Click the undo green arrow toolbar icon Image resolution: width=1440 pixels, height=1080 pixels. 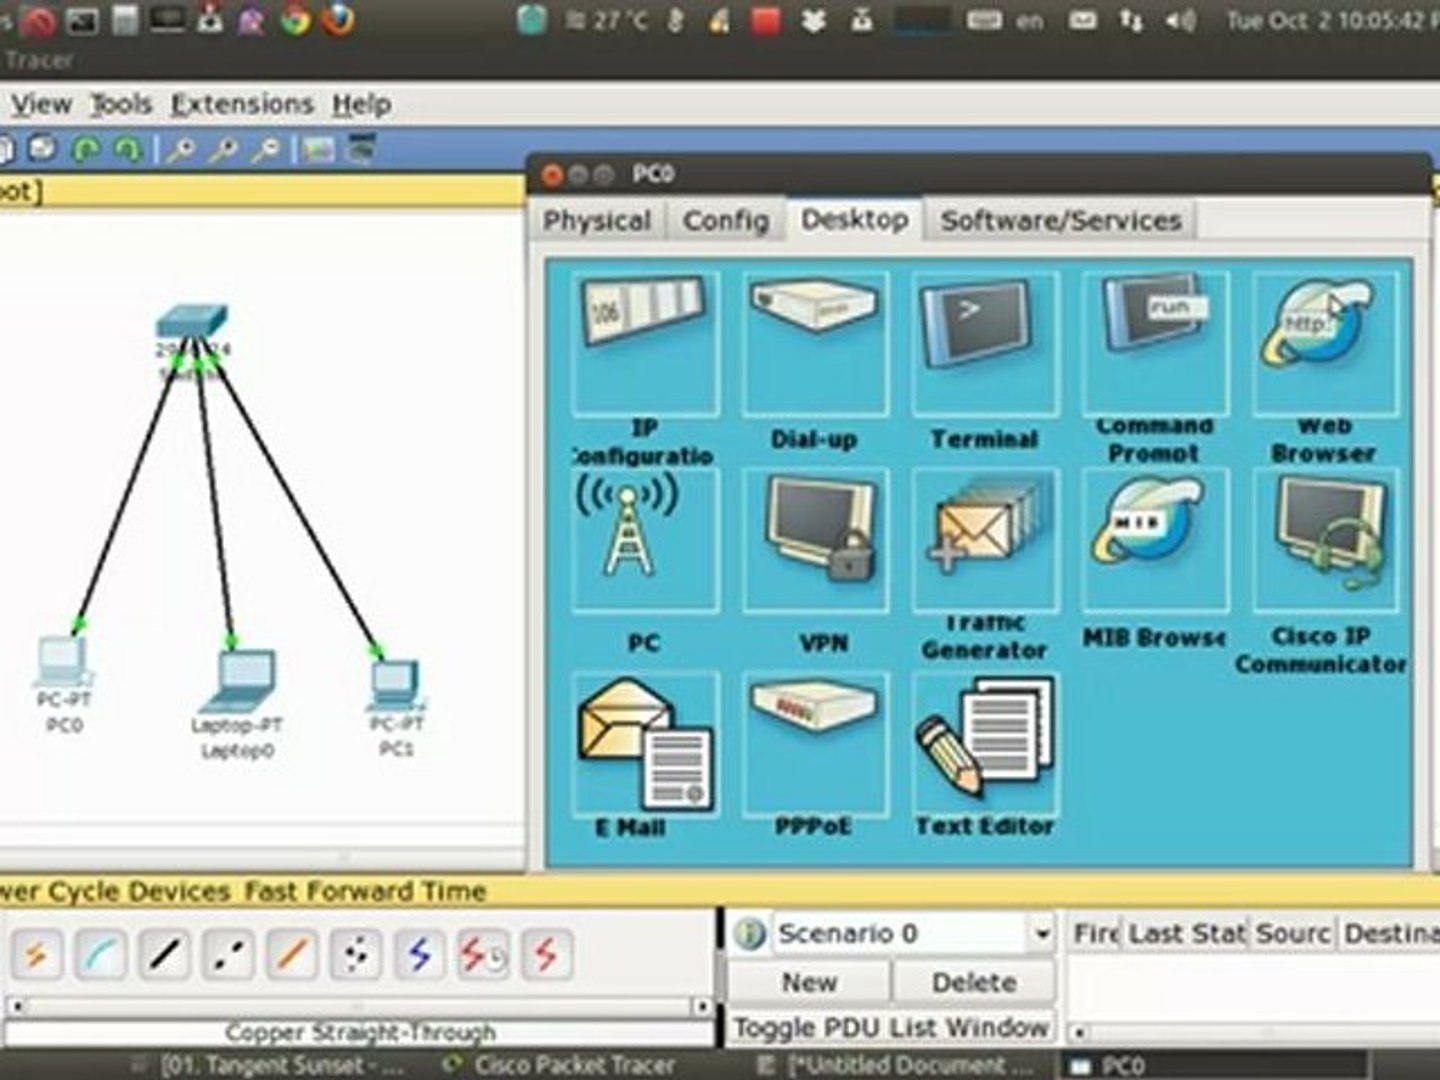click(86, 150)
